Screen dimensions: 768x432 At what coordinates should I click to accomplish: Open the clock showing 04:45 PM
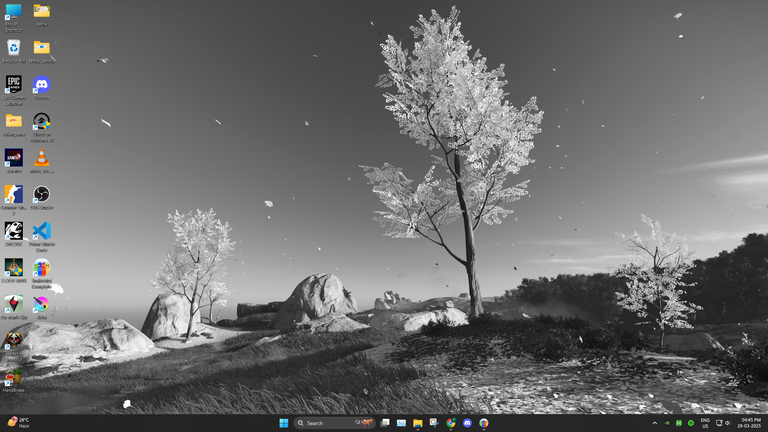tap(751, 423)
